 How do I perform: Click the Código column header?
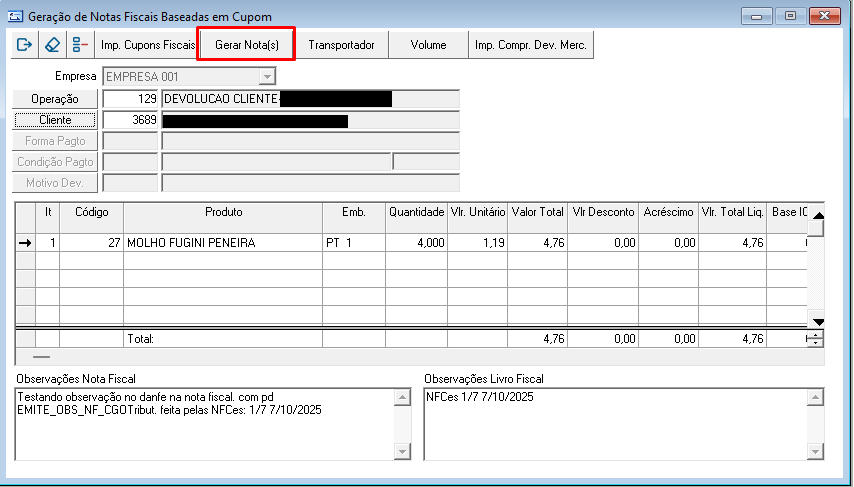[x=92, y=212]
